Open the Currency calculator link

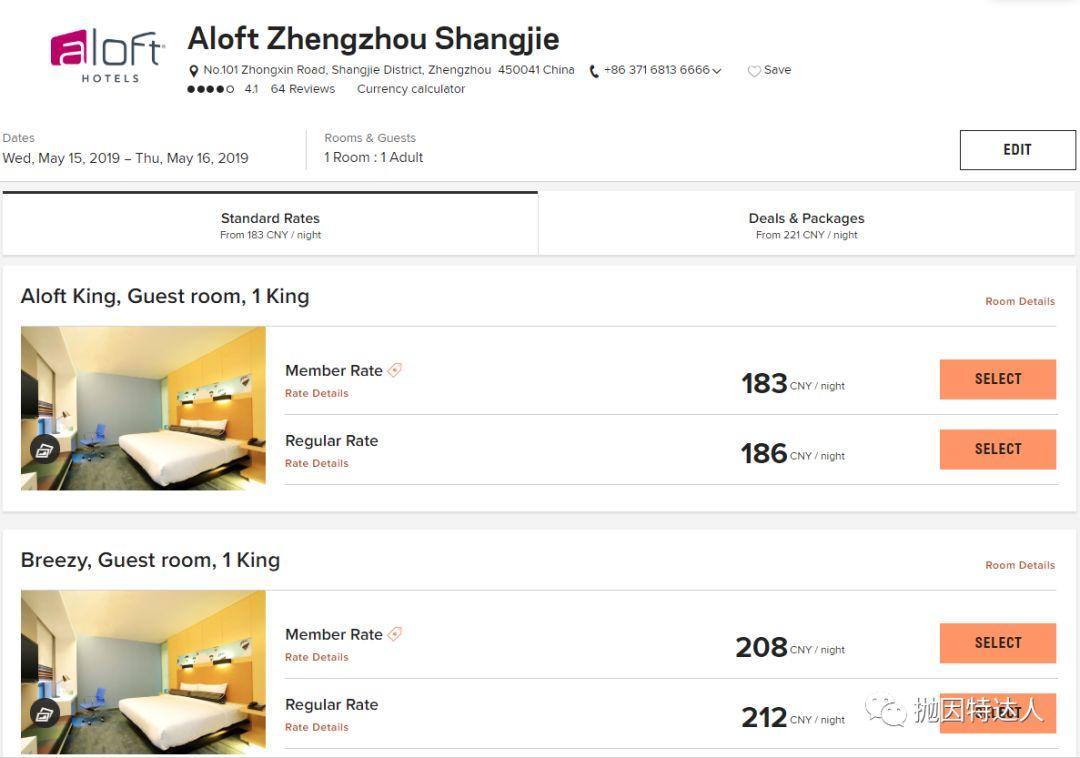coord(411,89)
